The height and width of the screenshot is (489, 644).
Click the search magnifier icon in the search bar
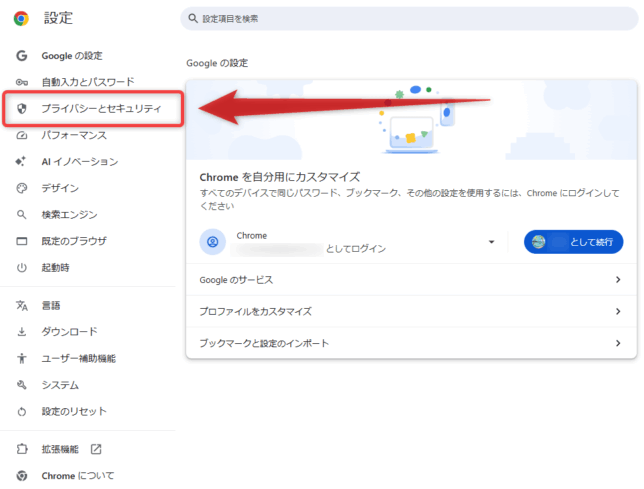(x=193, y=18)
